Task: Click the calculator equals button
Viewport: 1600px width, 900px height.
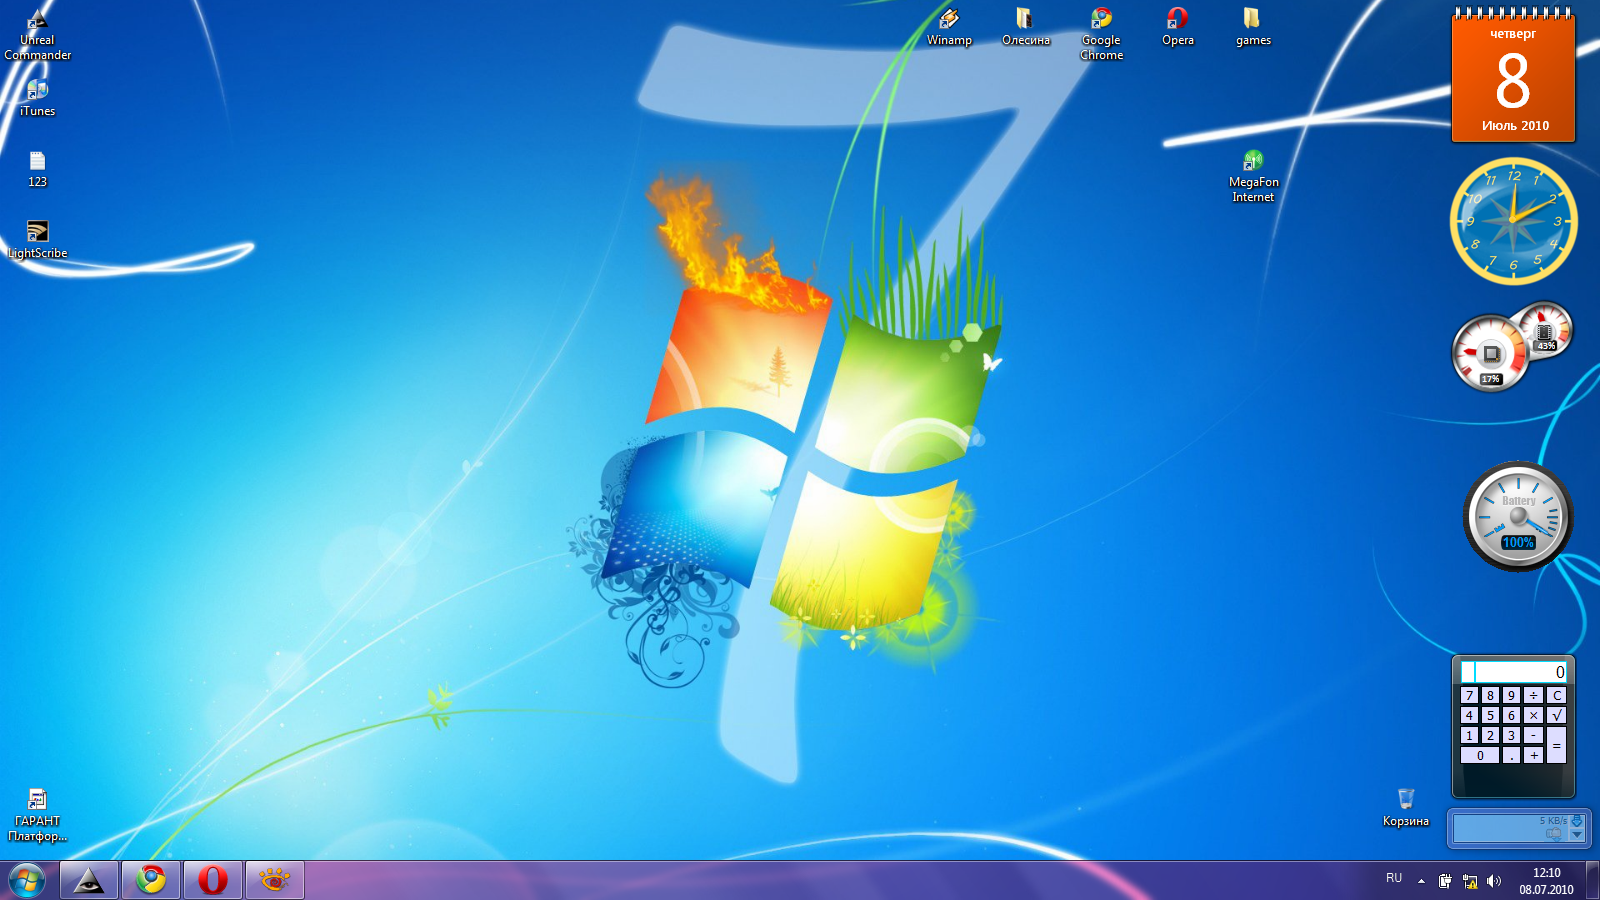Action: (x=1557, y=745)
